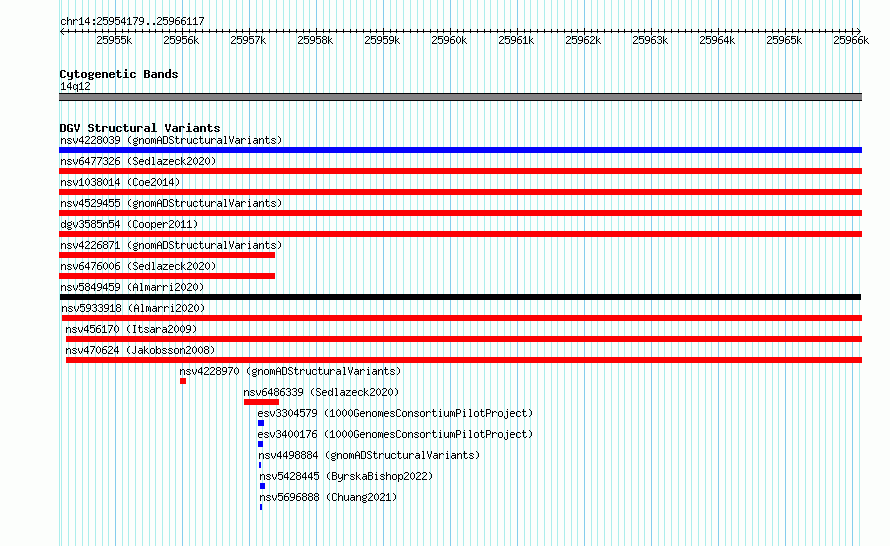890x546 pixels.
Task: Click the blue esv3304579 marker
Action: [x=261, y=423]
